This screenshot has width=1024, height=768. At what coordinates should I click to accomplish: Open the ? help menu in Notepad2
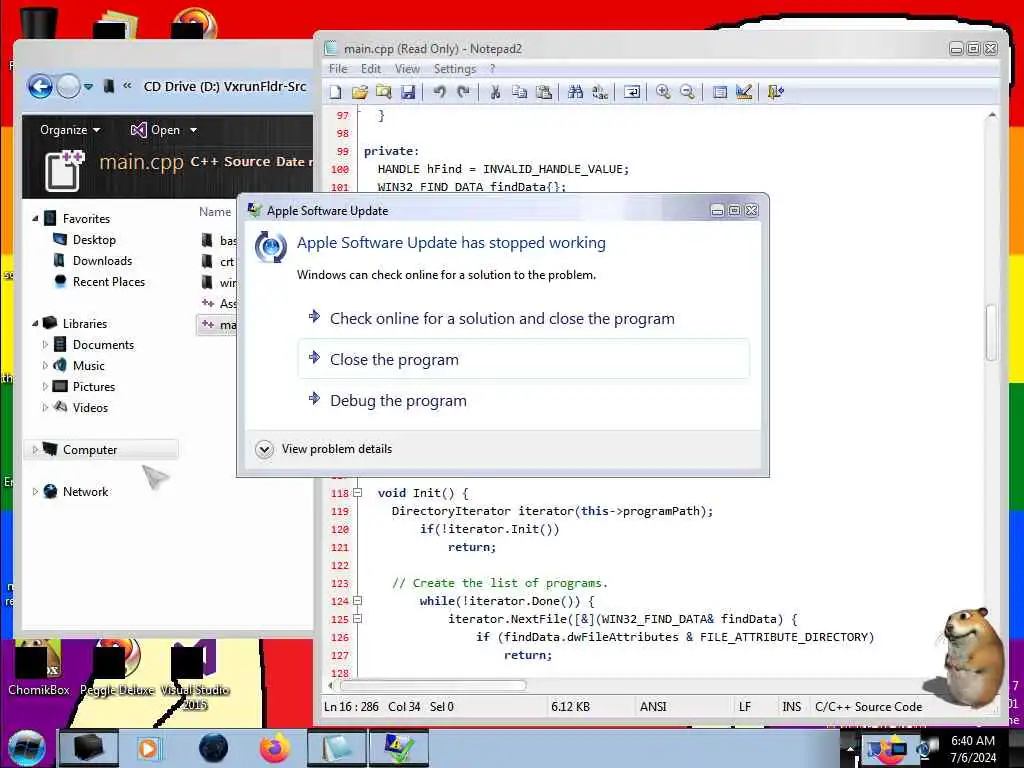pyautogui.click(x=492, y=69)
